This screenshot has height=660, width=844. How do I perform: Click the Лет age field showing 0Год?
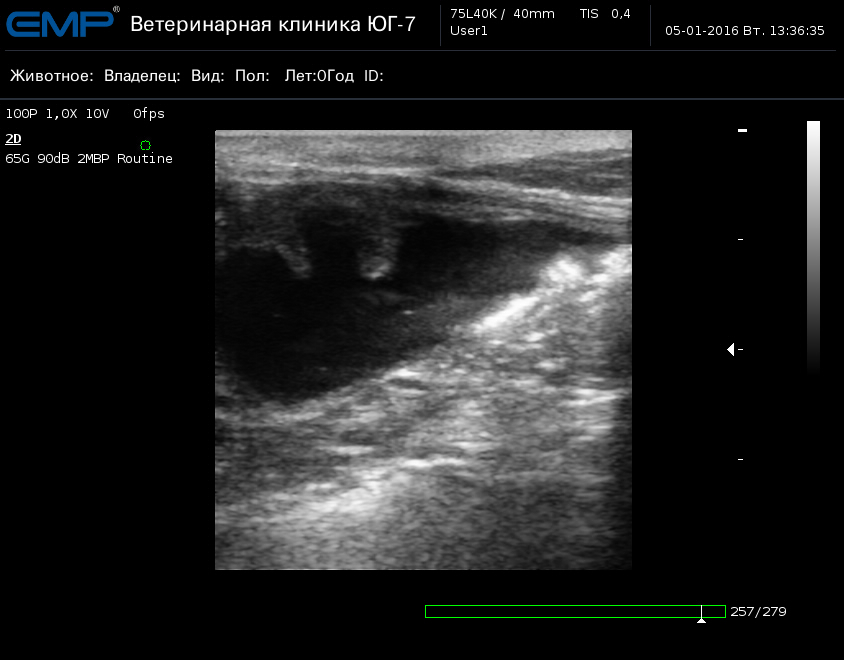click(x=319, y=76)
